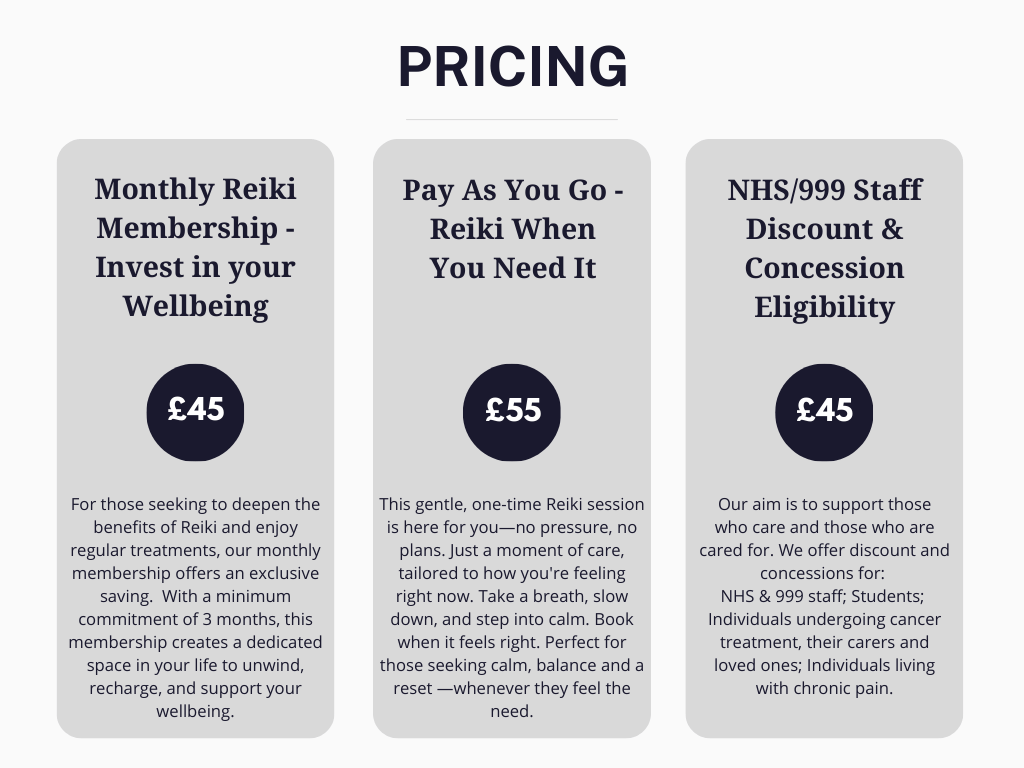Select the Monthly Reiki Membership heading
This screenshot has height=768, width=1024.
[x=195, y=247]
